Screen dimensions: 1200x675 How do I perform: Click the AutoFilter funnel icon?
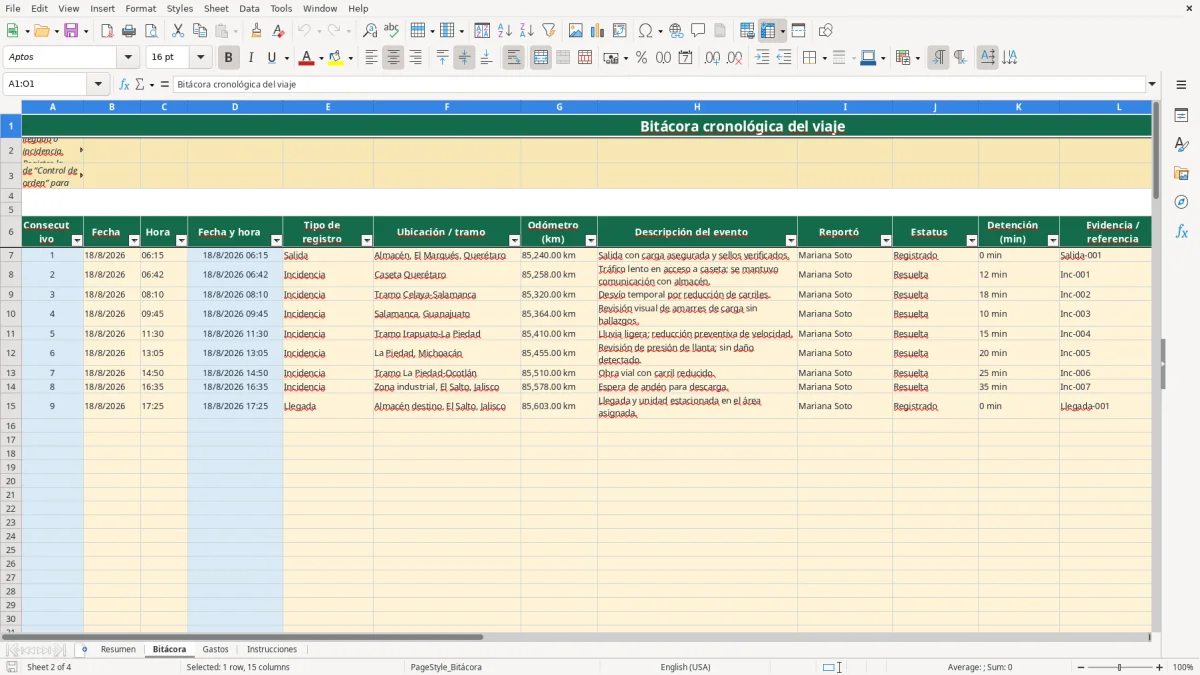point(548,31)
